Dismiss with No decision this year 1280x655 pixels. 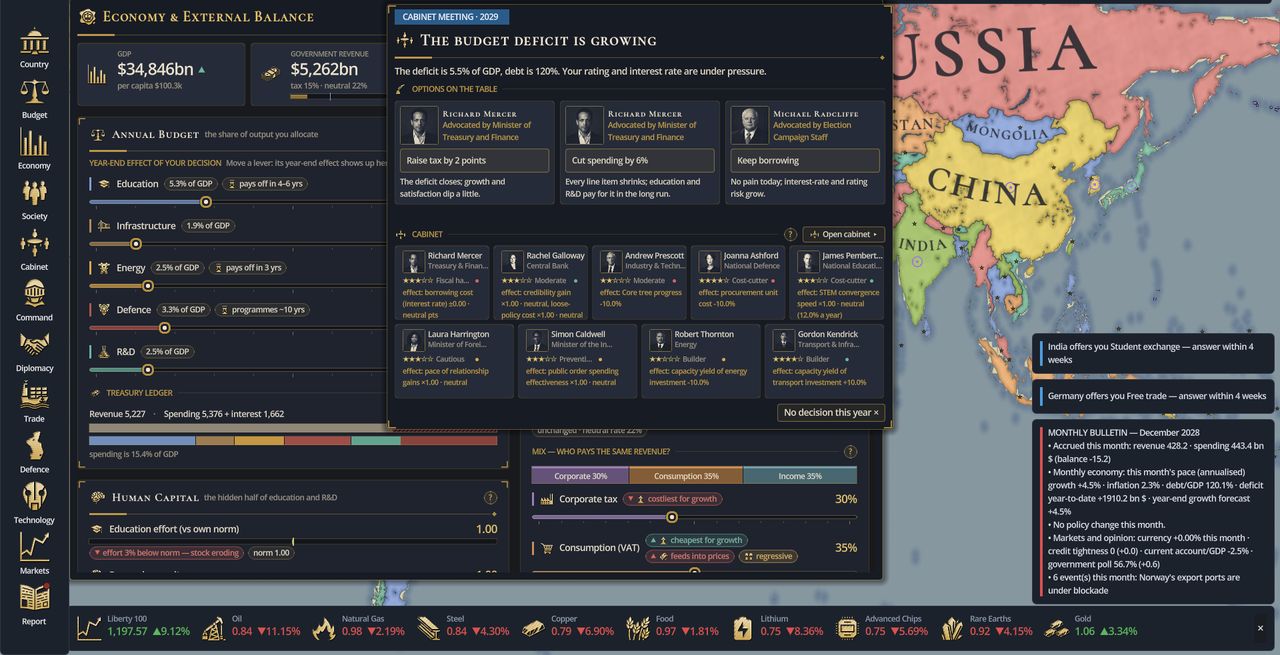click(831, 412)
